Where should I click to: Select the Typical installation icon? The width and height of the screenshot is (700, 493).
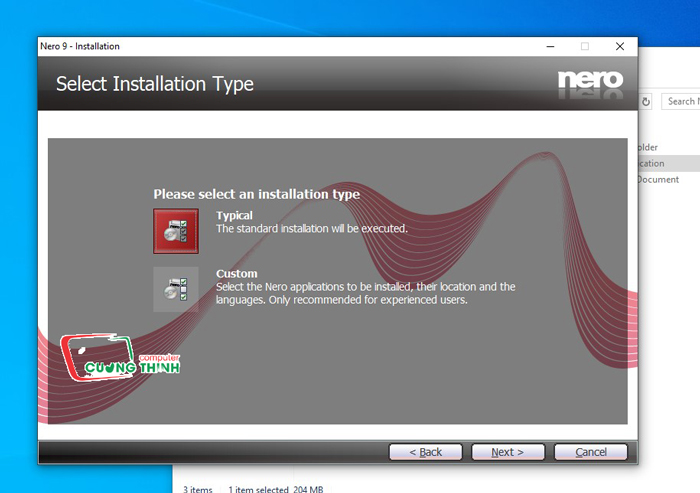click(176, 231)
